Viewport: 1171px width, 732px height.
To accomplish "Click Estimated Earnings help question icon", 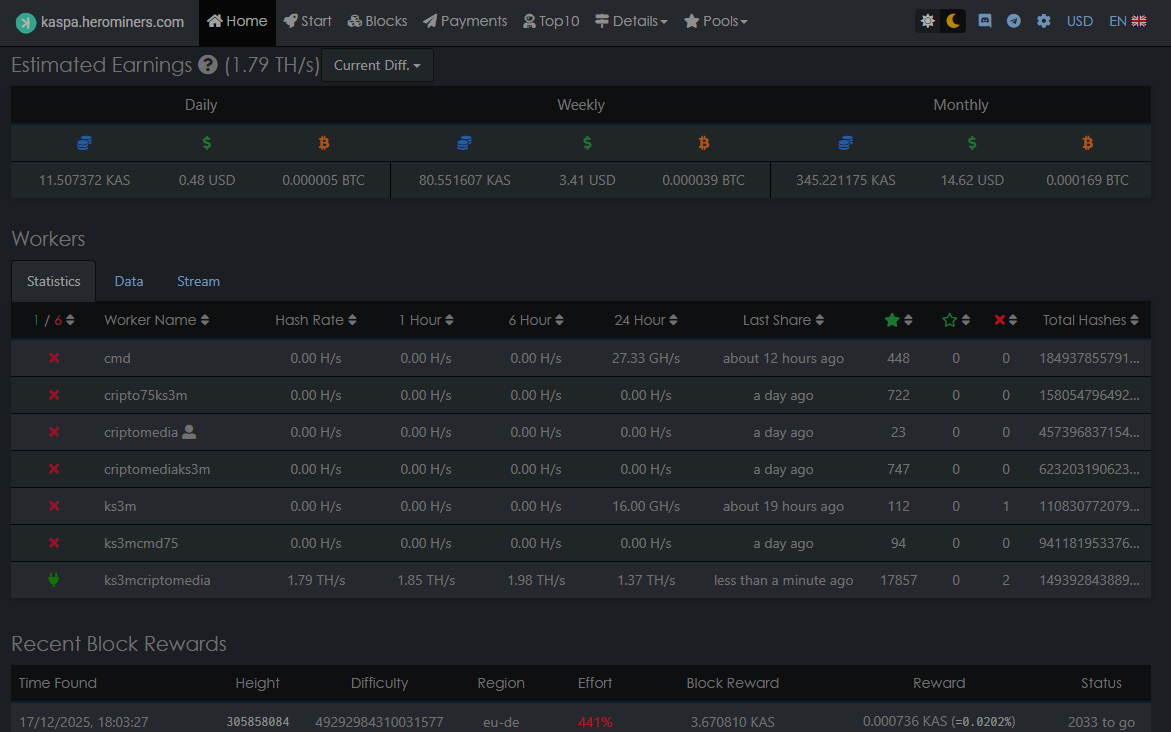I will click(208, 65).
